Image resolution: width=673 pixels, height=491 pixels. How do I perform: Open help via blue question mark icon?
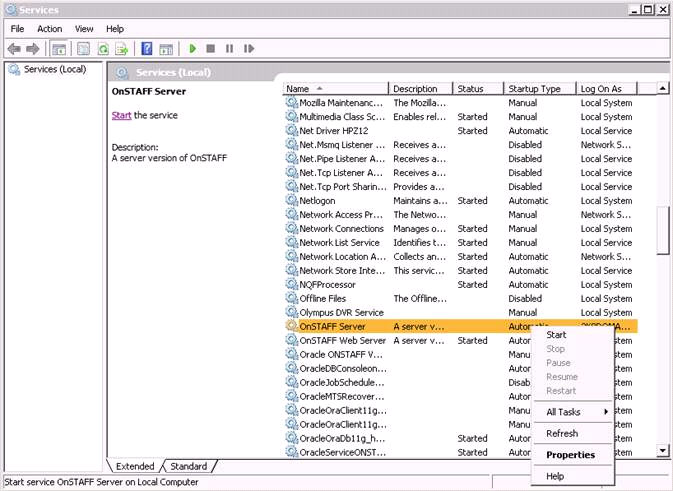point(147,49)
